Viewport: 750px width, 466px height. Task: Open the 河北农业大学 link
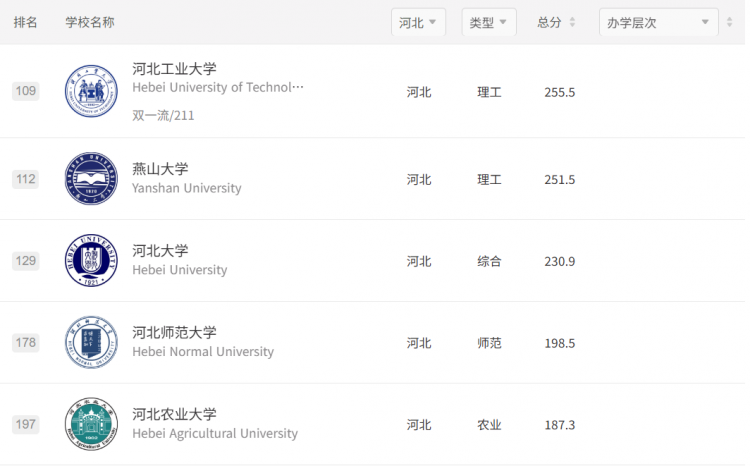(x=174, y=414)
